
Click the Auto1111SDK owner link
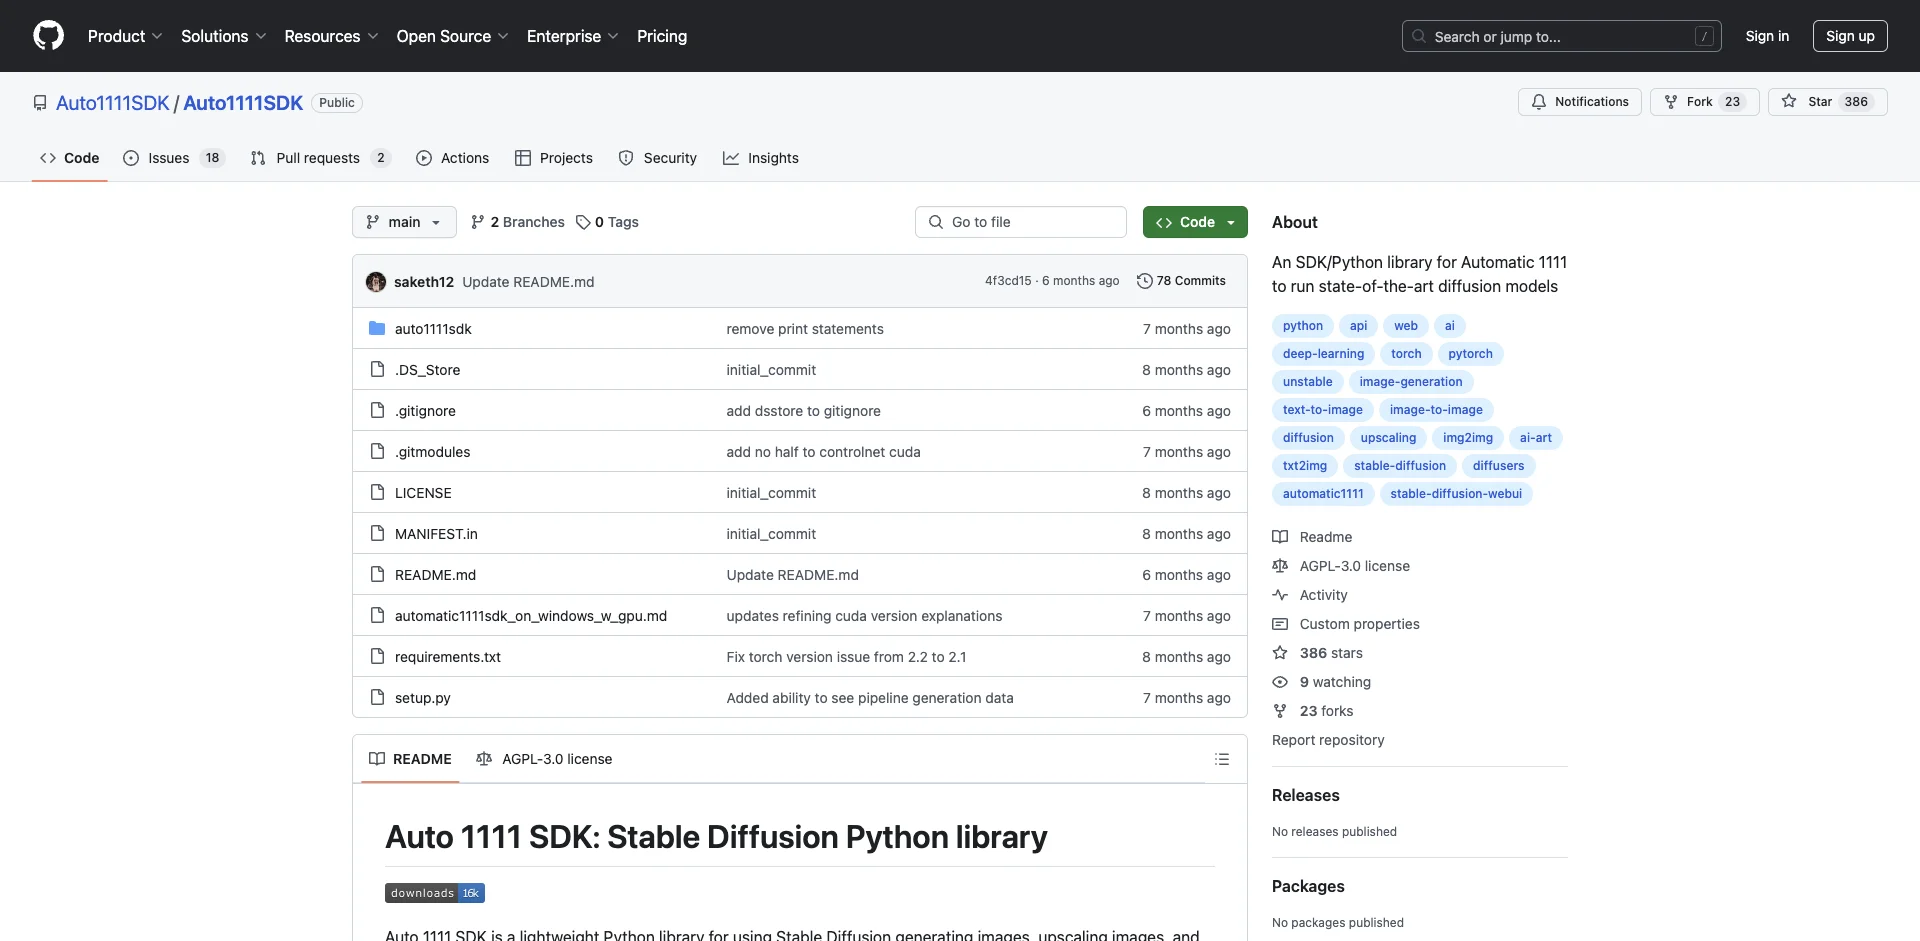[113, 103]
